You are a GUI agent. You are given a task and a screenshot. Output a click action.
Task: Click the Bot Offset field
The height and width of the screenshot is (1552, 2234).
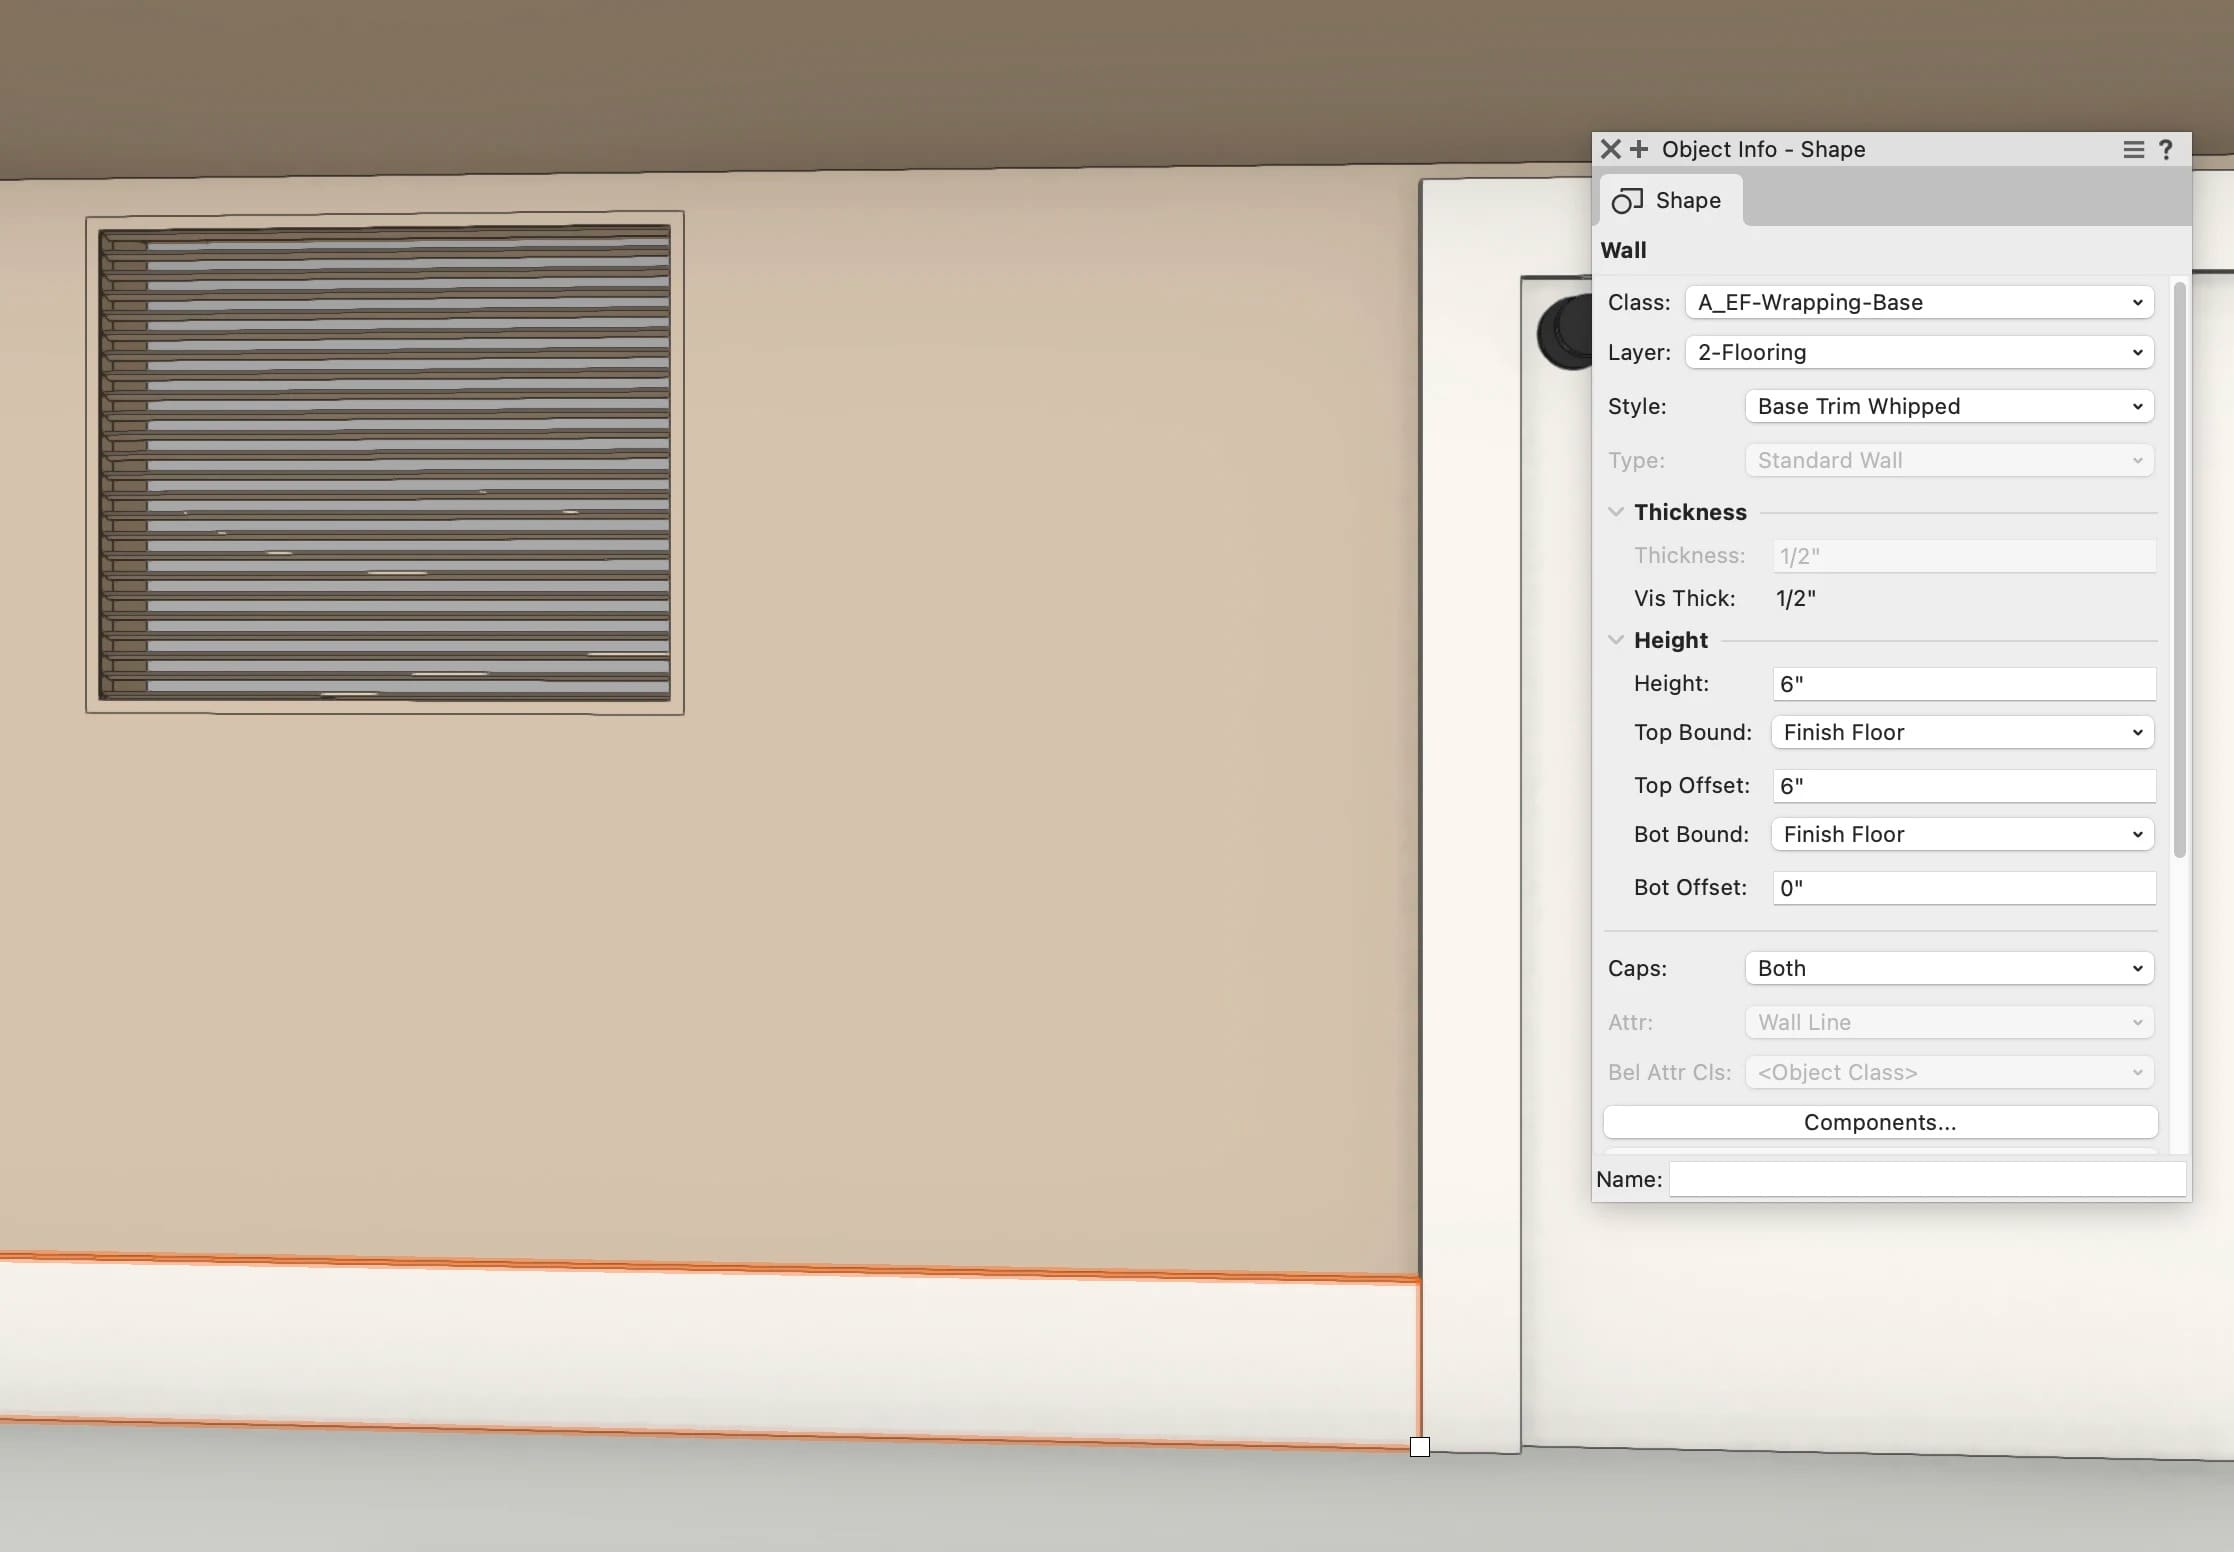tap(1963, 888)
